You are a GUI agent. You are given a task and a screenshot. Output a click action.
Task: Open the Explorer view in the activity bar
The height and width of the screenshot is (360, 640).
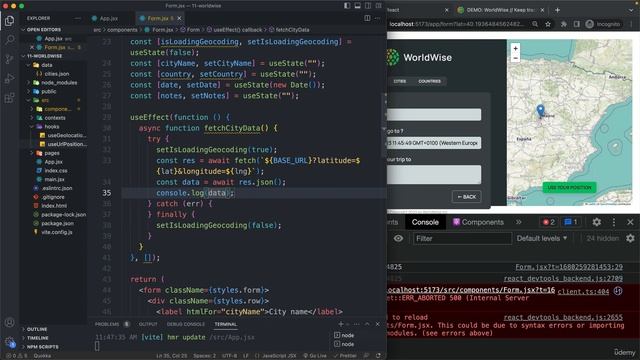(9, 20)
